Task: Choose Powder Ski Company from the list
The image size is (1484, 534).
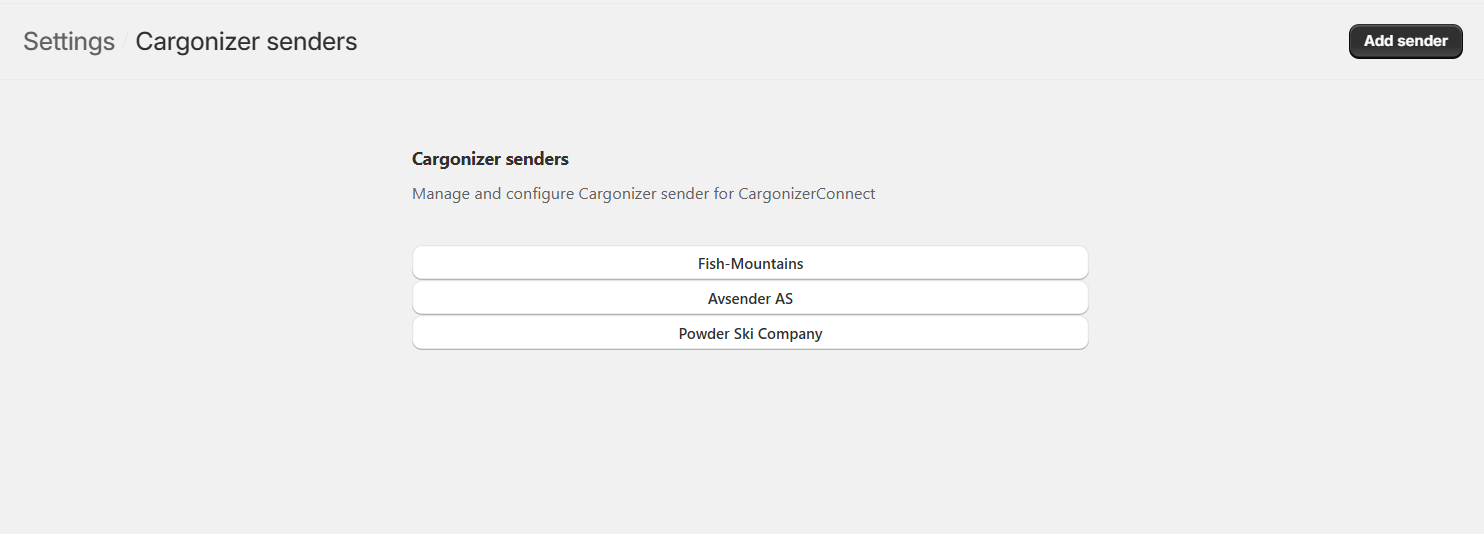Action: (x=750, y=333)
